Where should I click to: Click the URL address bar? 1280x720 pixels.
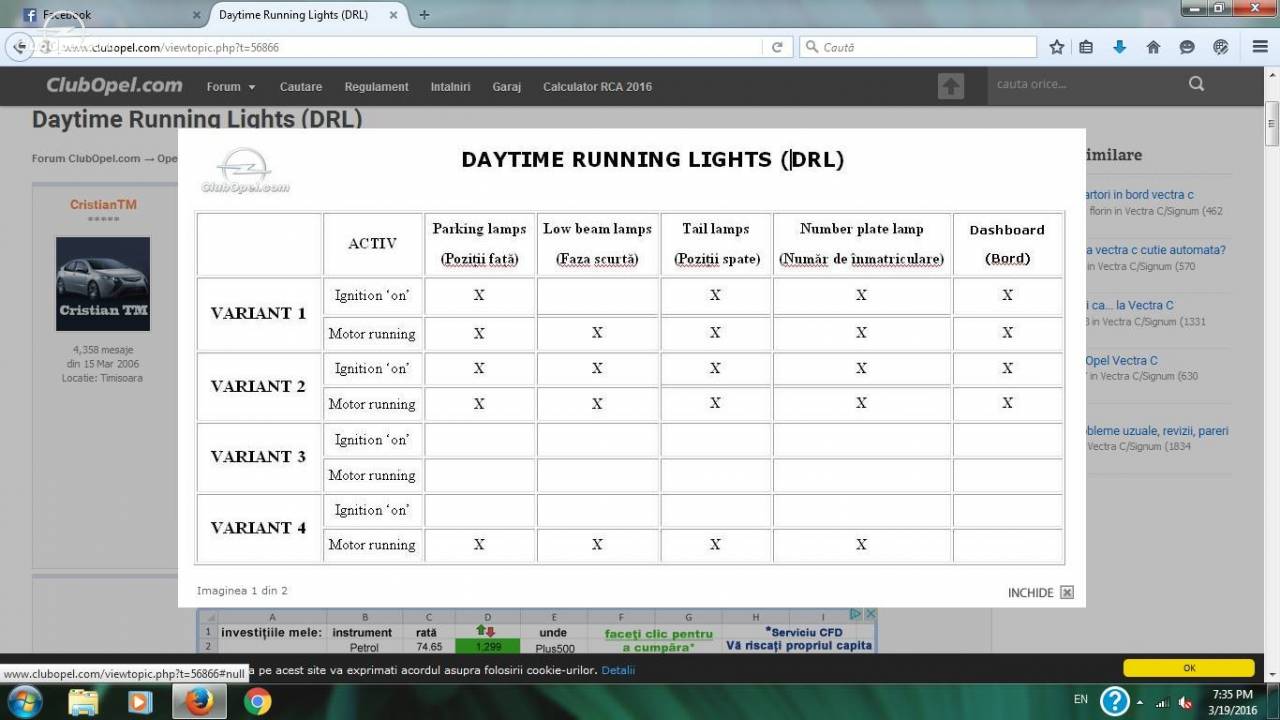pos(410,47)
